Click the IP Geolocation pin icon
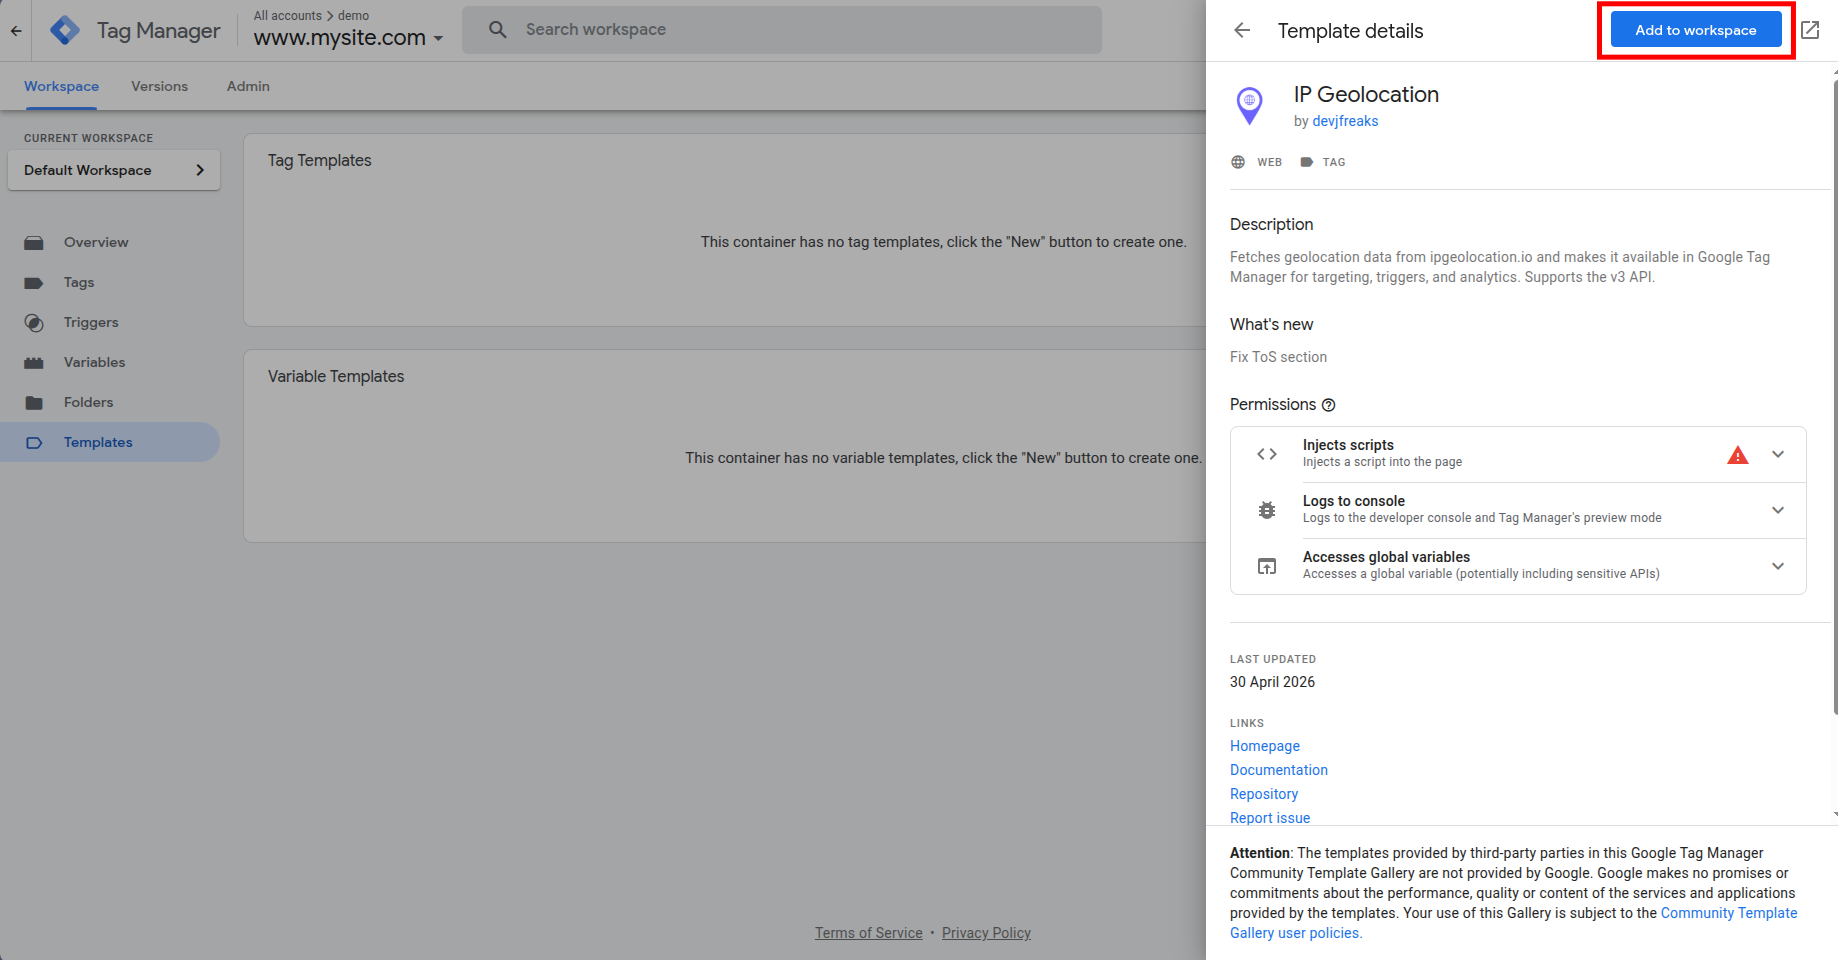This screenshot has height=960, width=1838. [1250, 105]
